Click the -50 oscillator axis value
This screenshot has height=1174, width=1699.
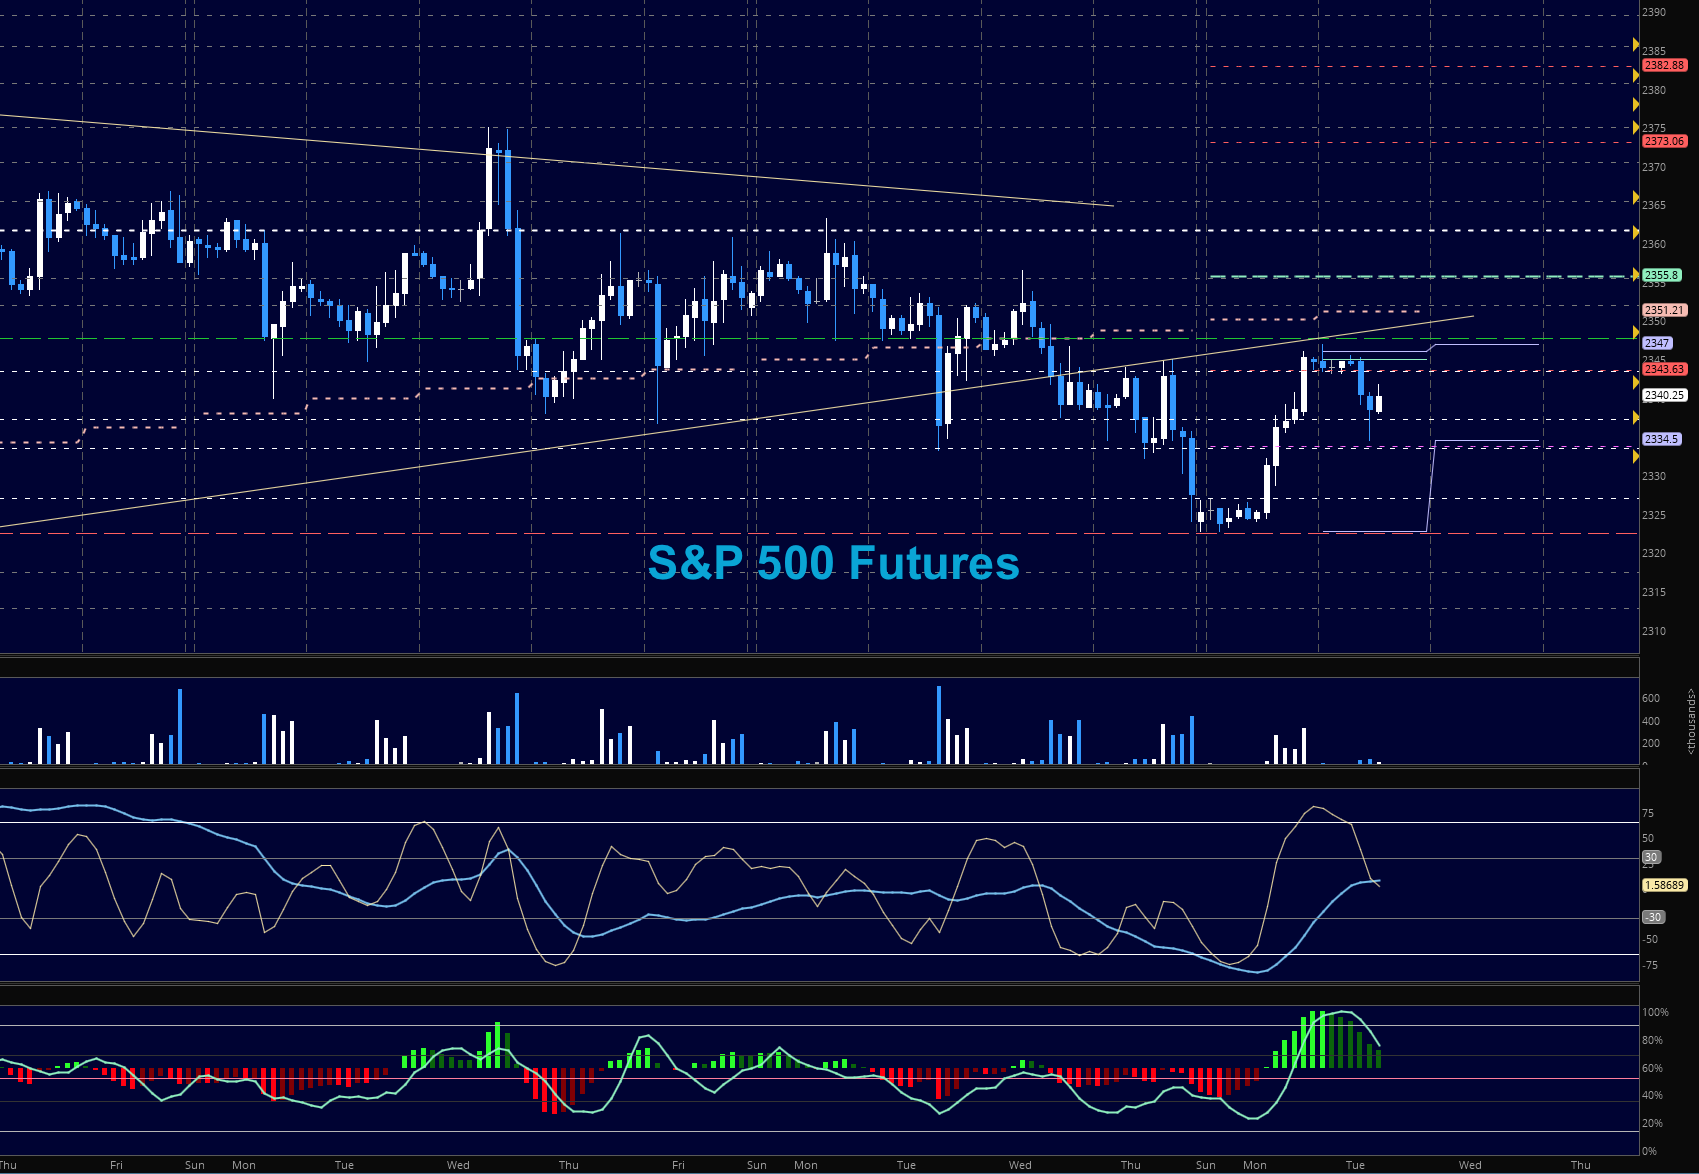click(x=1650, y=939)
